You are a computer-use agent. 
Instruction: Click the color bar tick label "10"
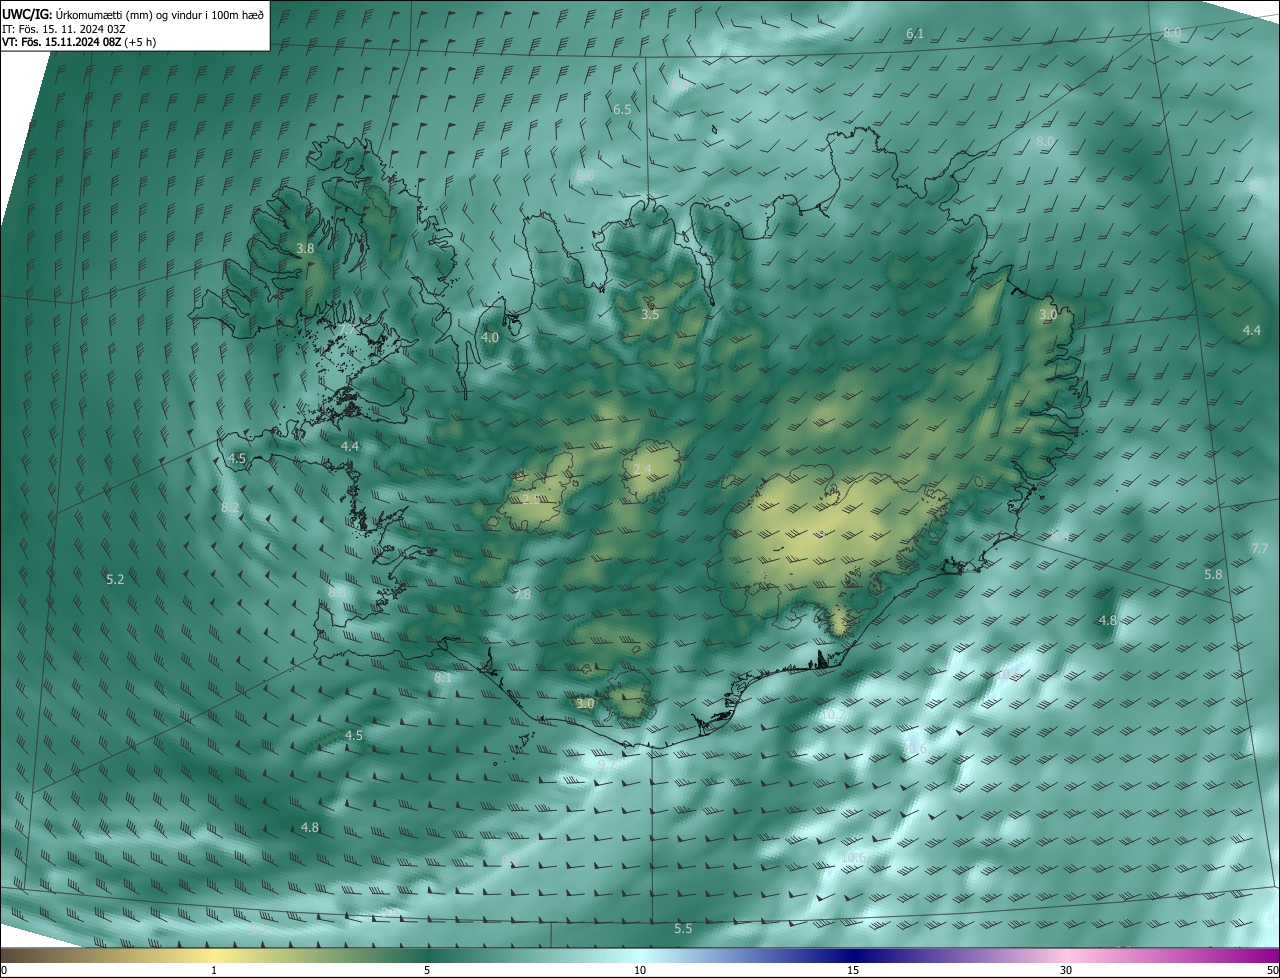pyautogui.click(x=640, y=970)
